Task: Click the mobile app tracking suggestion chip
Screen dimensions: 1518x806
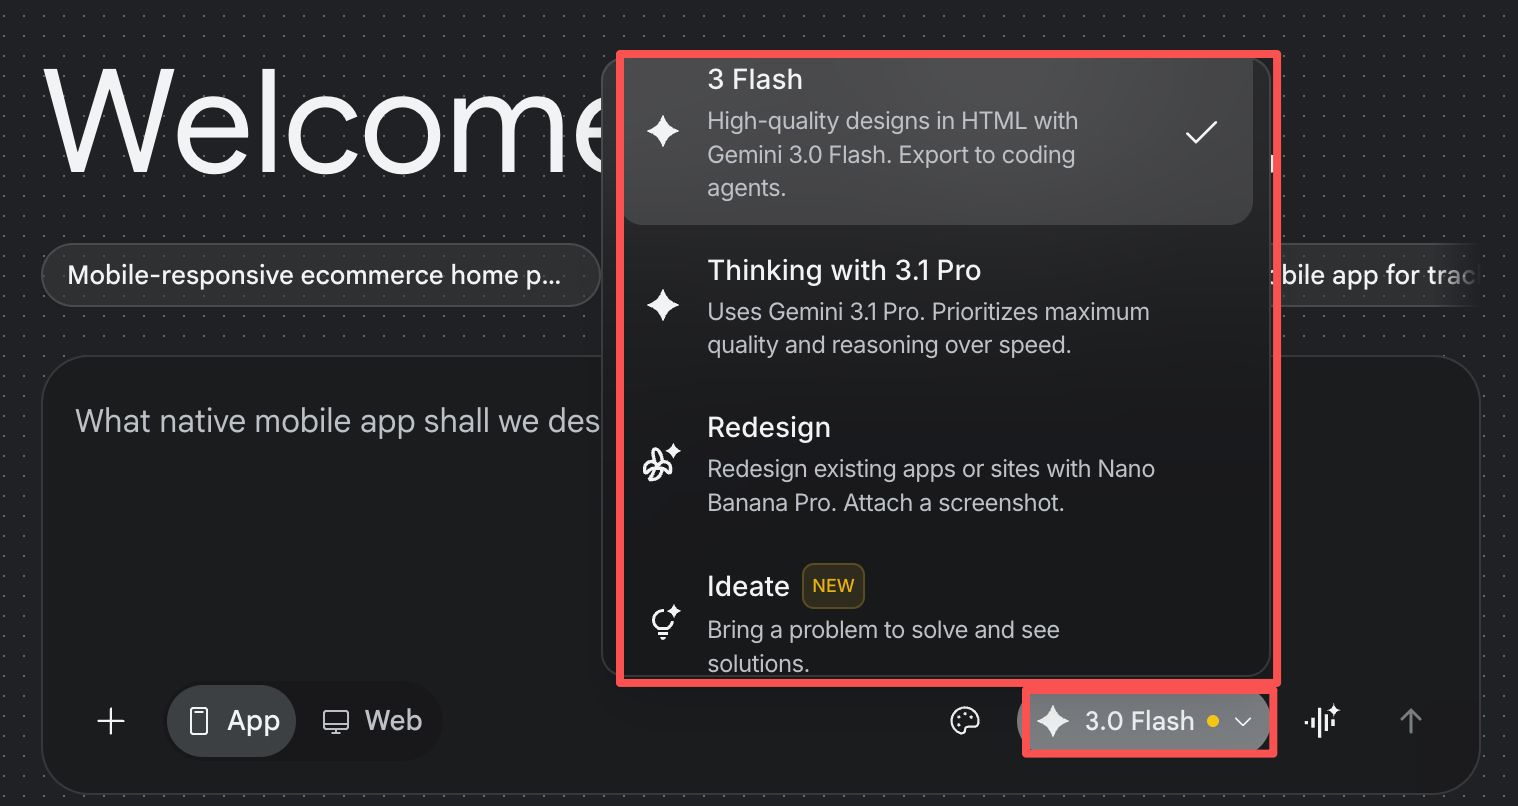Action: pyautogui.click(x=1376, y=275)
